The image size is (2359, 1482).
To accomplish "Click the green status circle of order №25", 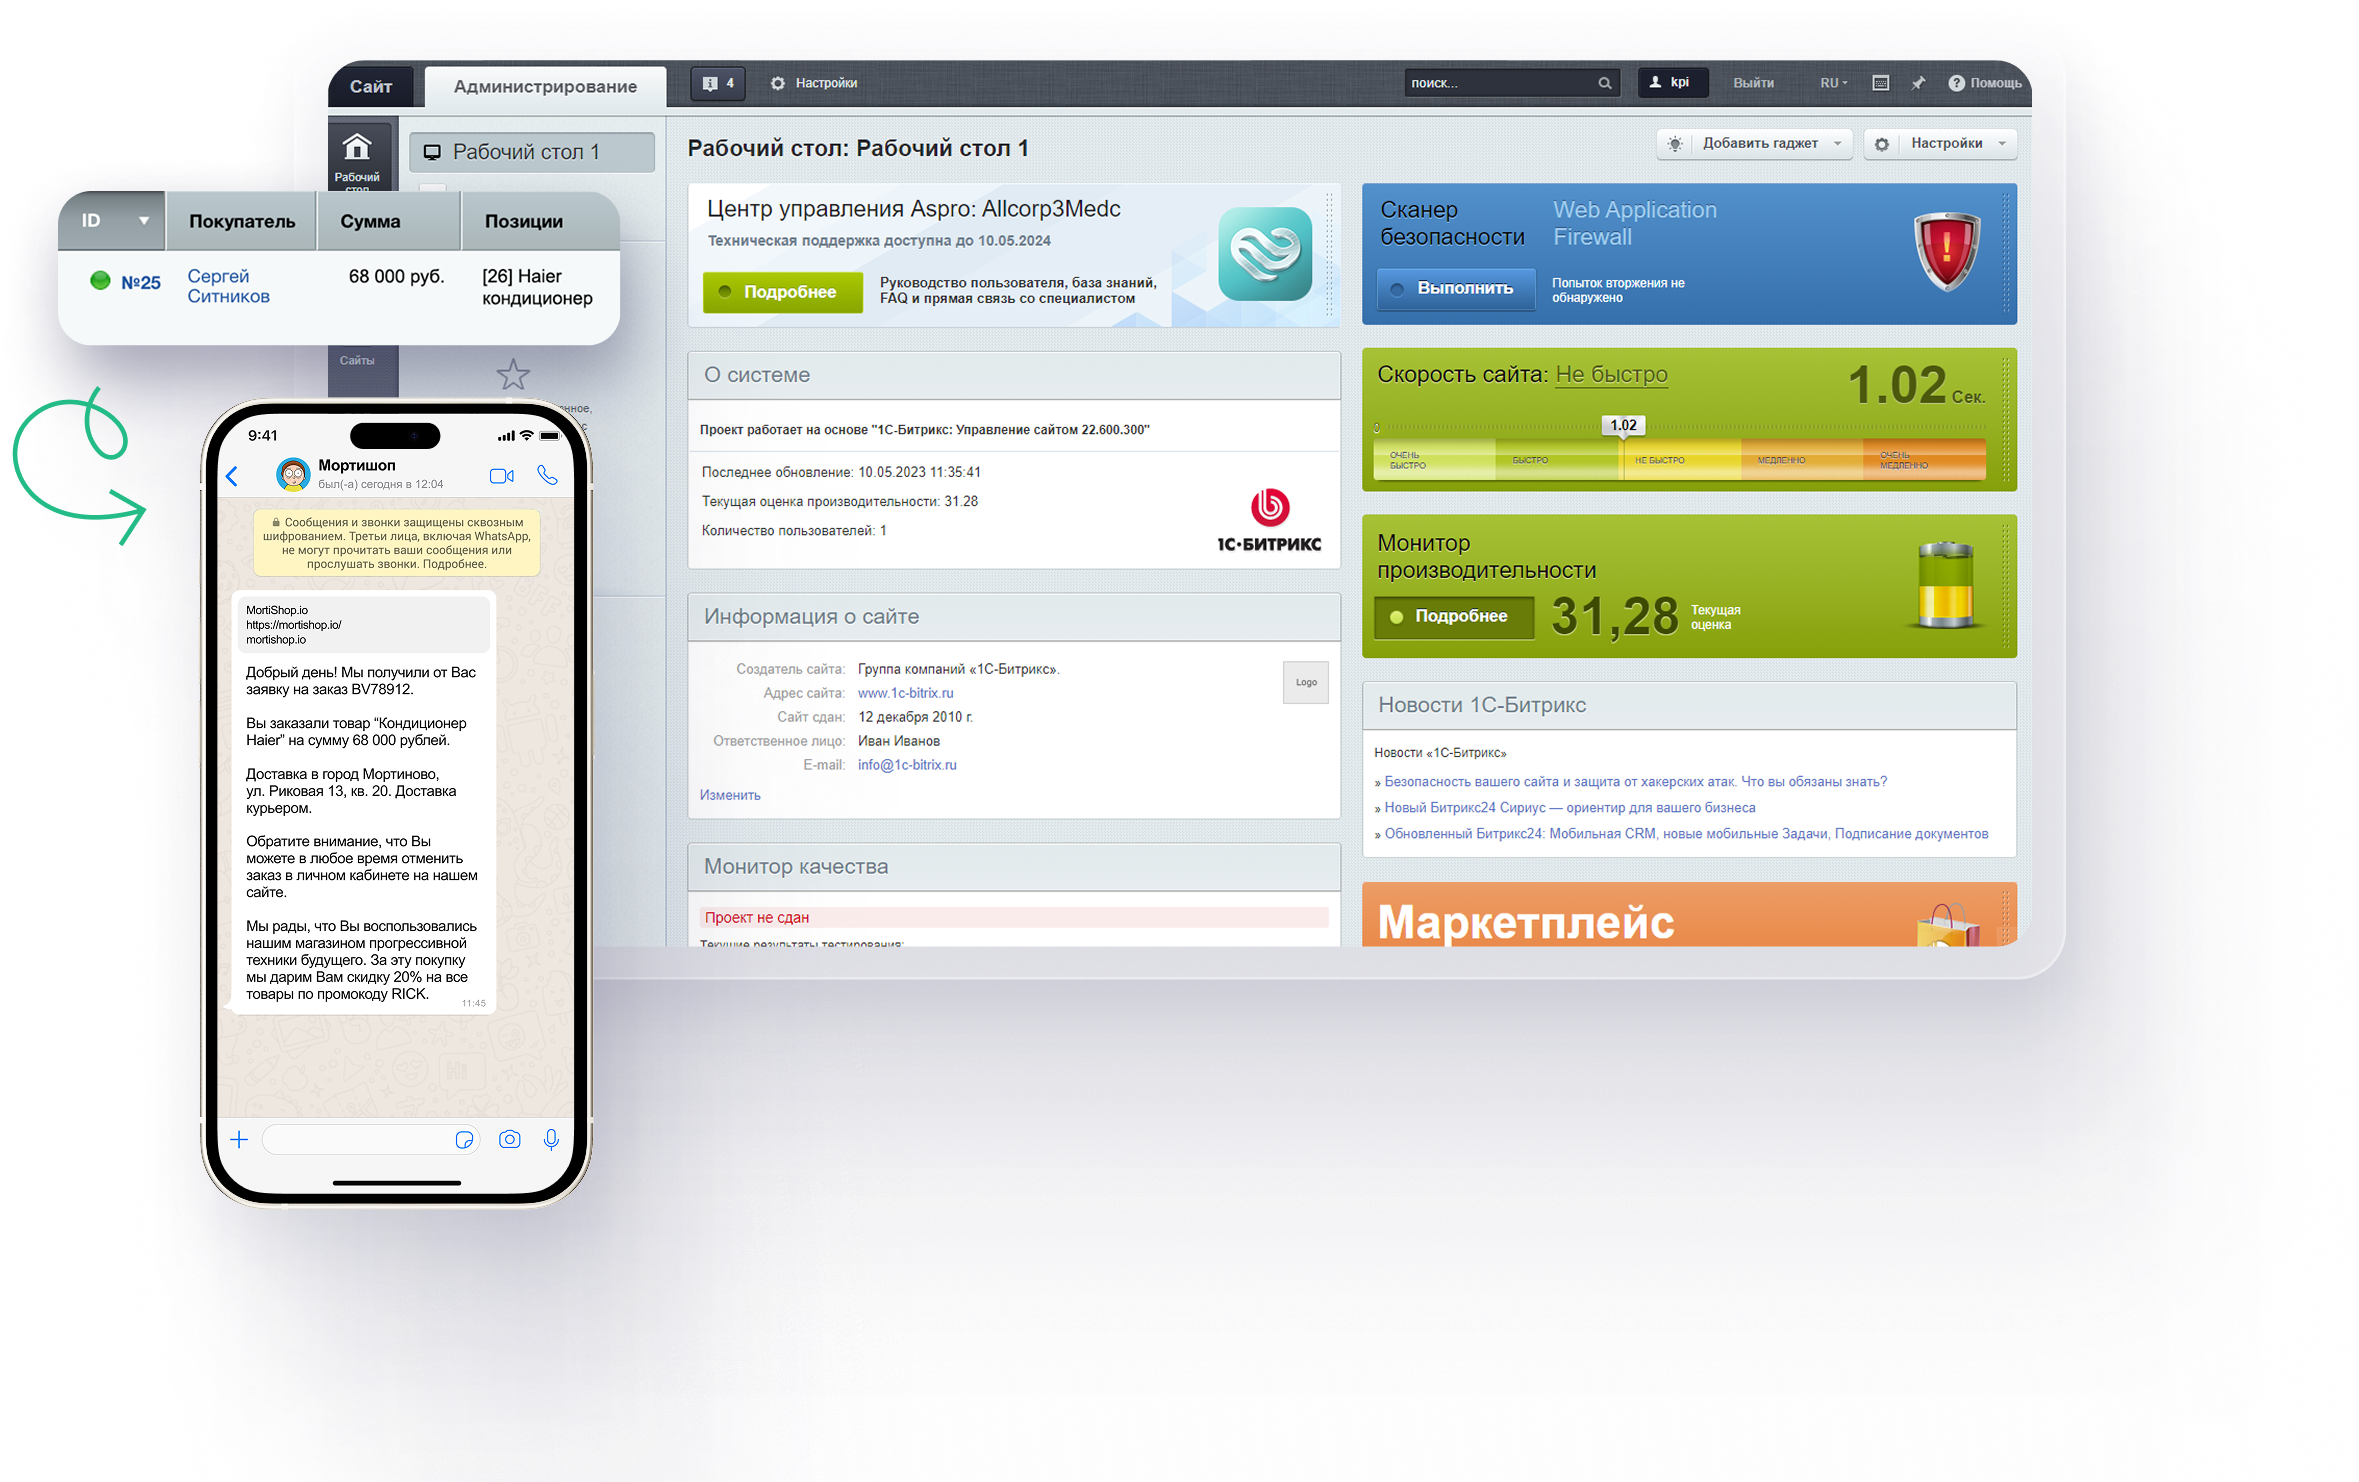I will click(x=100, y=281).
